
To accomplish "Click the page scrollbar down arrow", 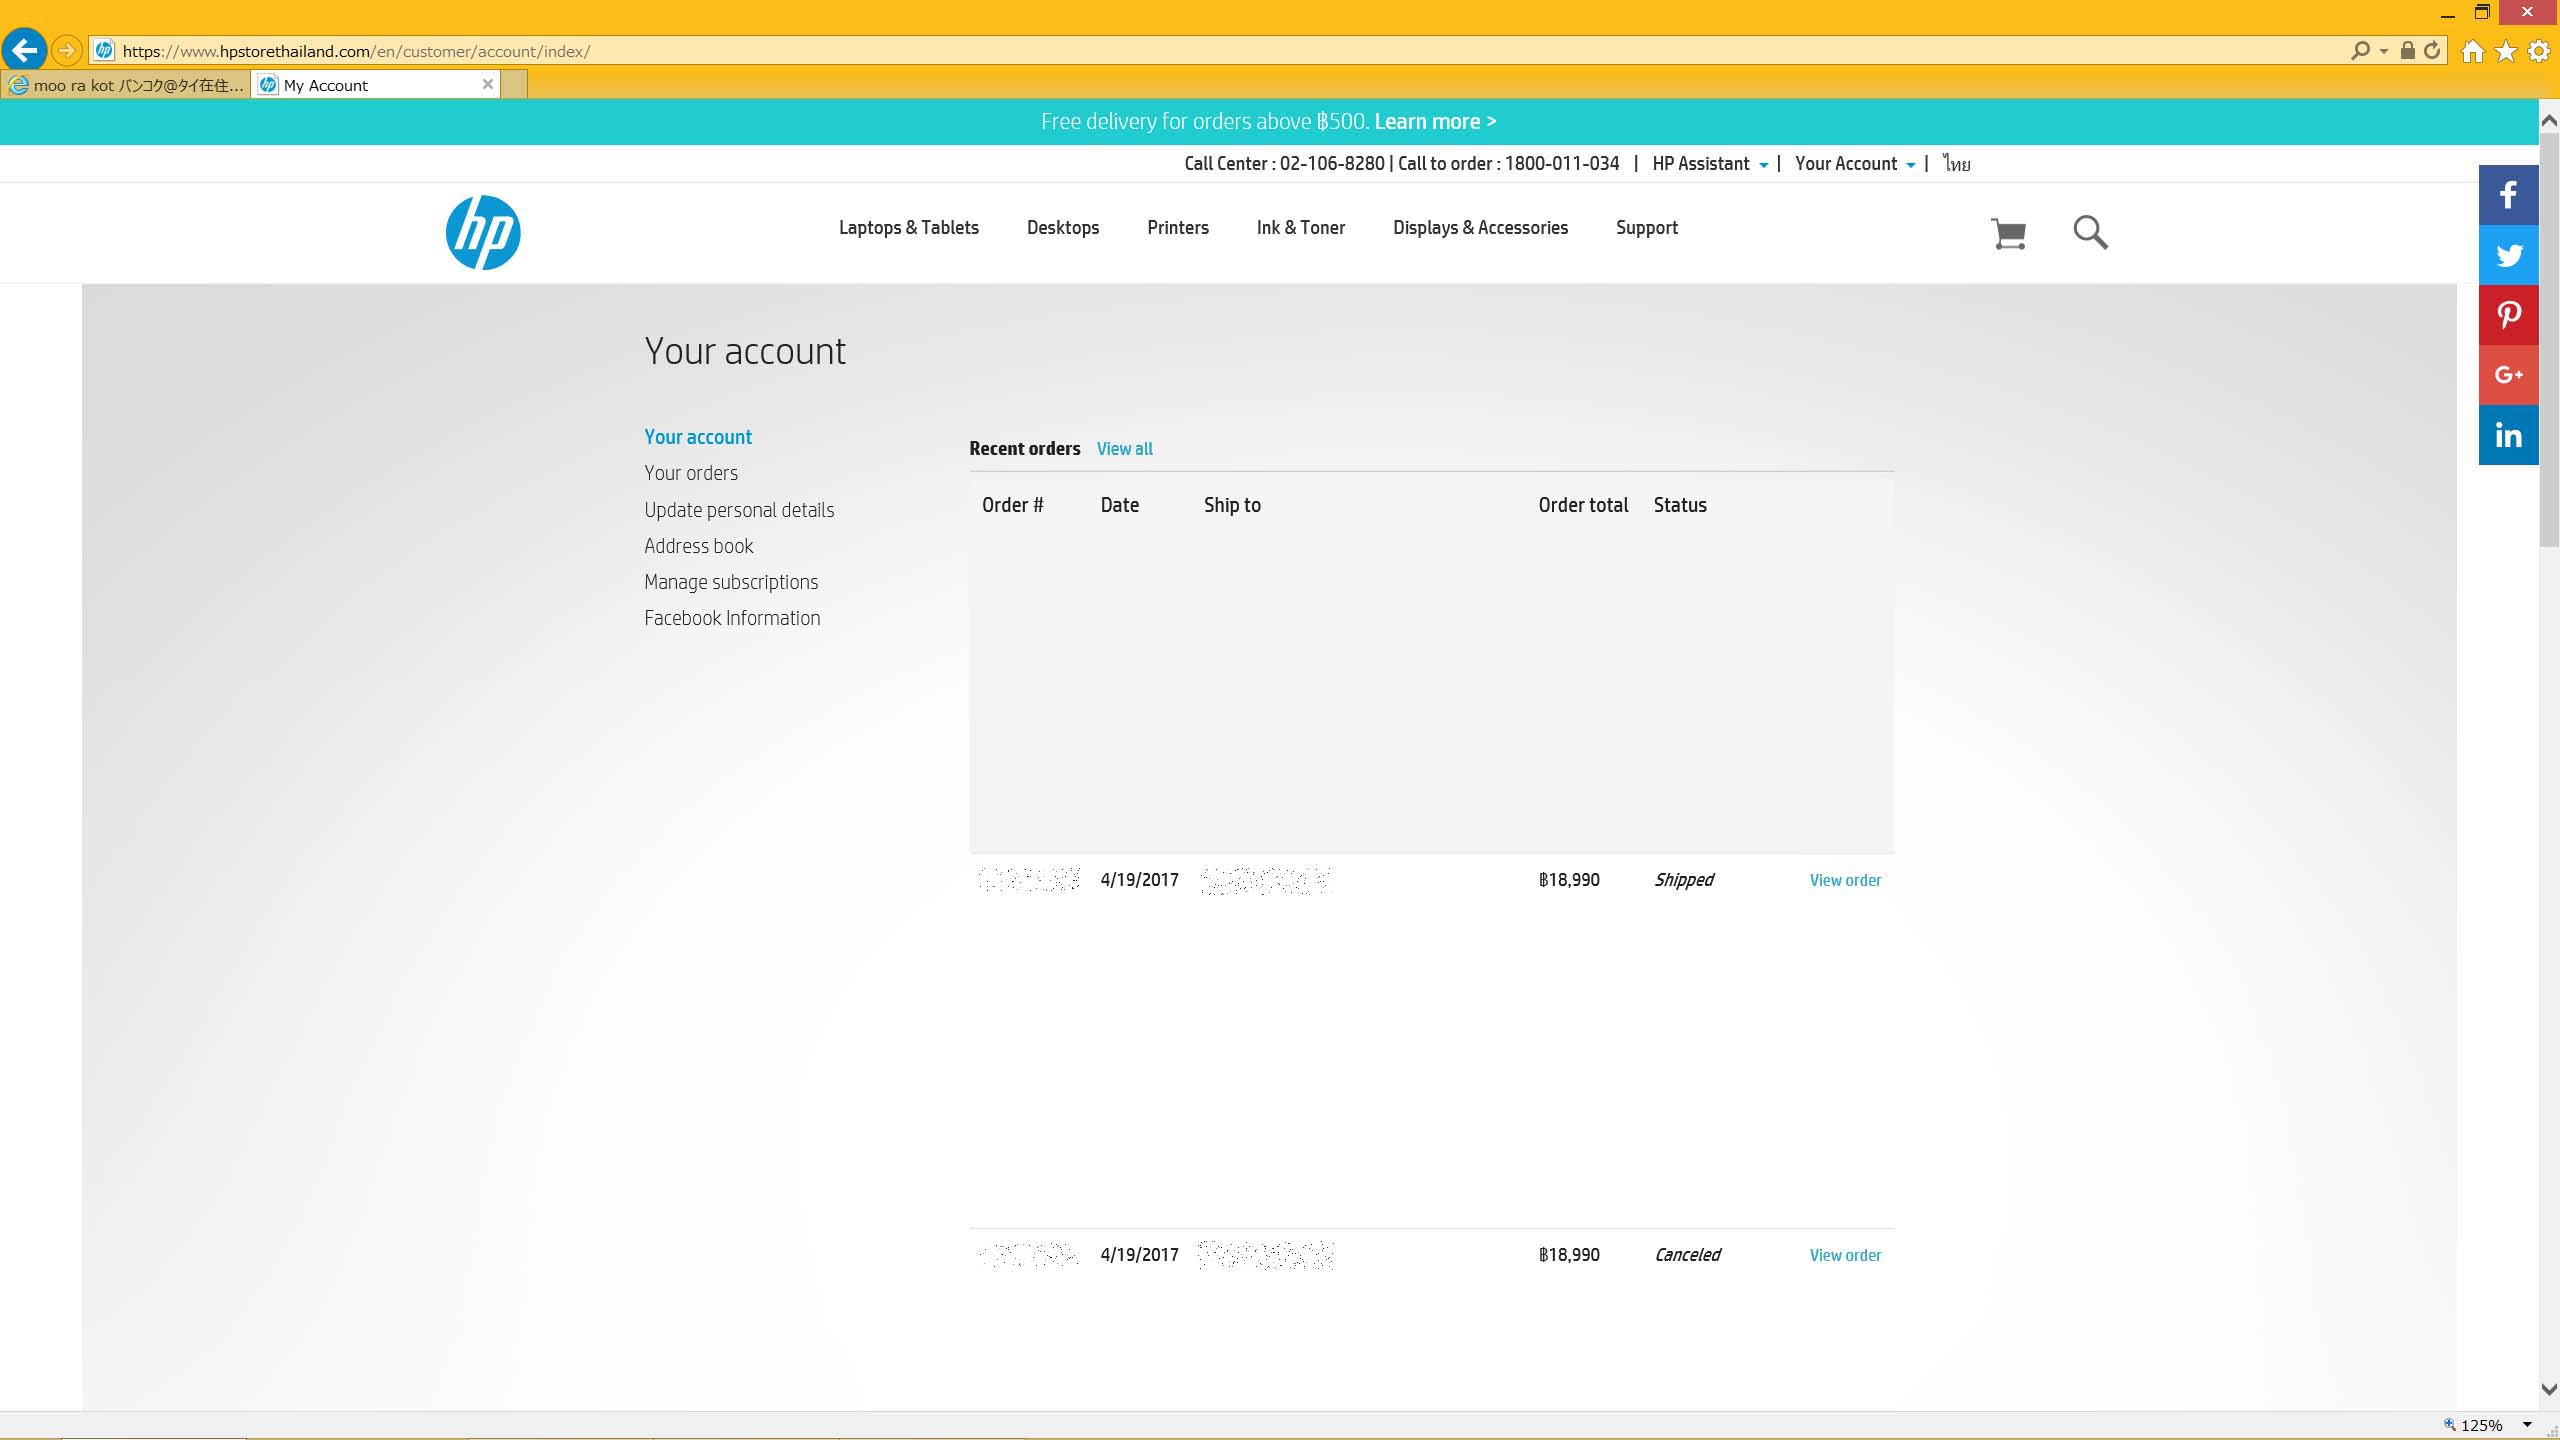I will pos(2549,1390).
